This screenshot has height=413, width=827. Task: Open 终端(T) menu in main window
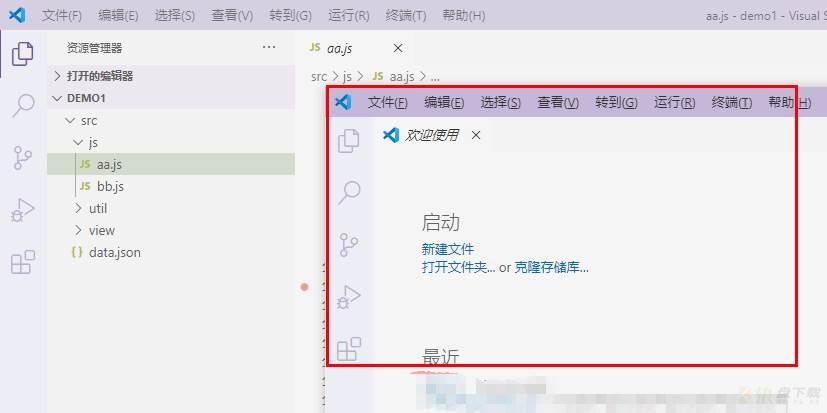click(406, 16)
